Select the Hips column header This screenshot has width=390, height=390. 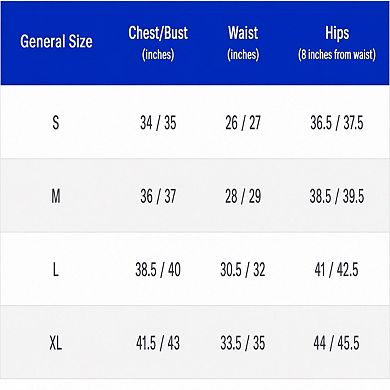(337, 43)
